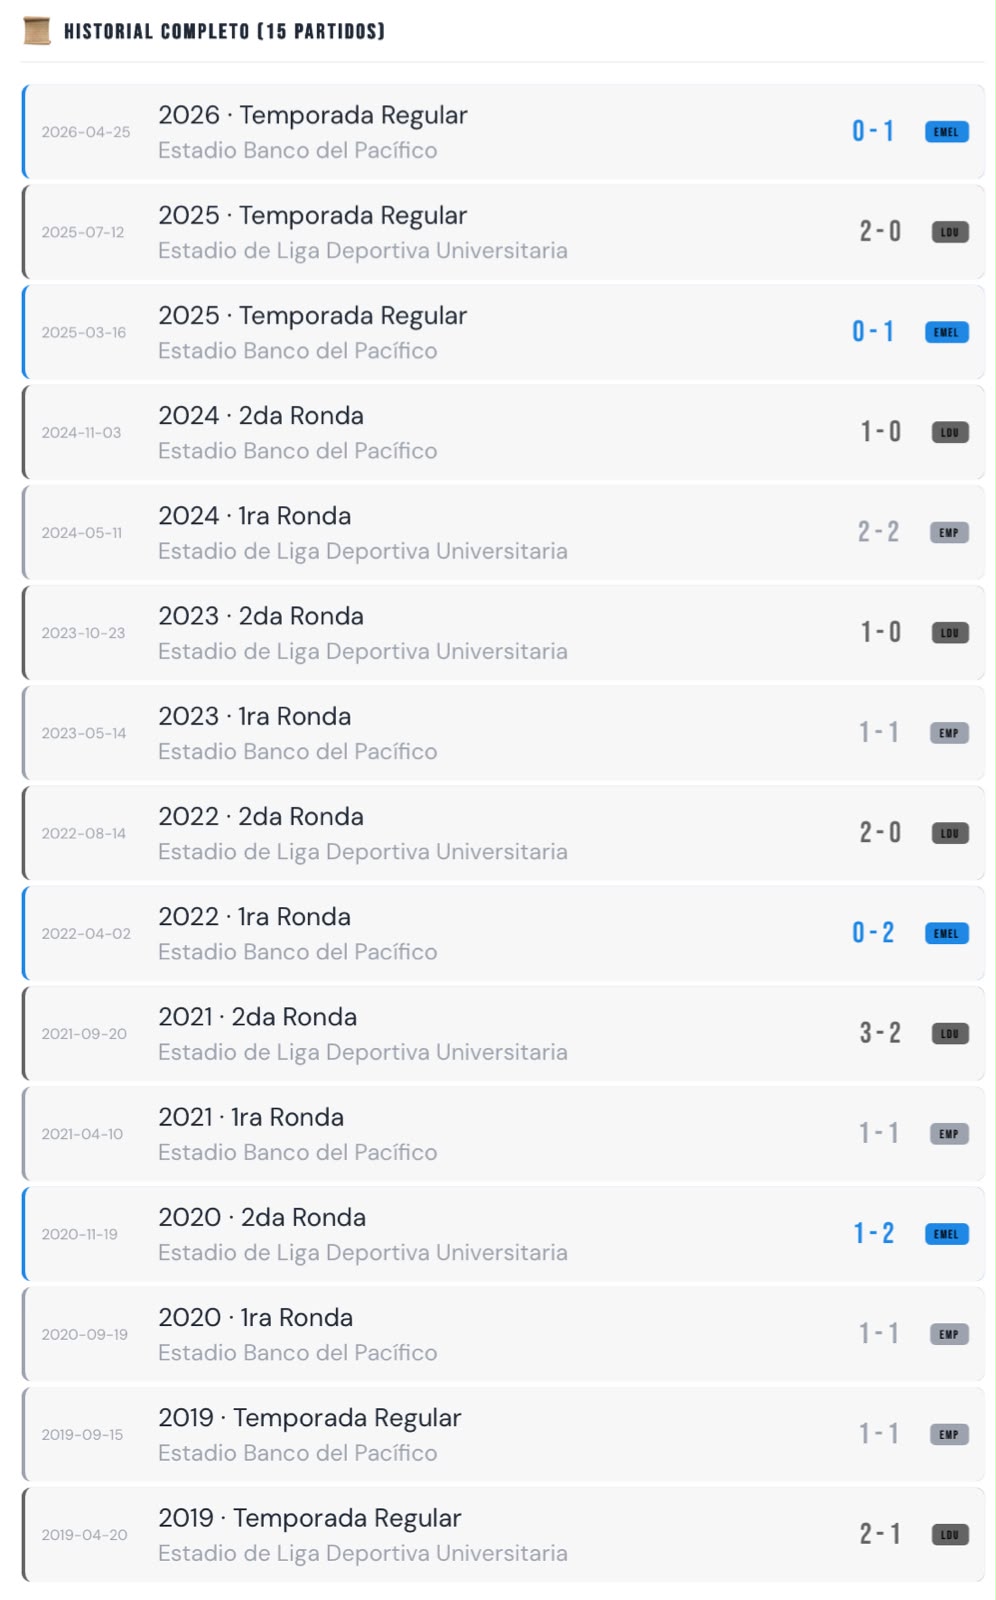
Task: Click the EMP badge on 2024-05-11 match
Action: coord(949,533)
